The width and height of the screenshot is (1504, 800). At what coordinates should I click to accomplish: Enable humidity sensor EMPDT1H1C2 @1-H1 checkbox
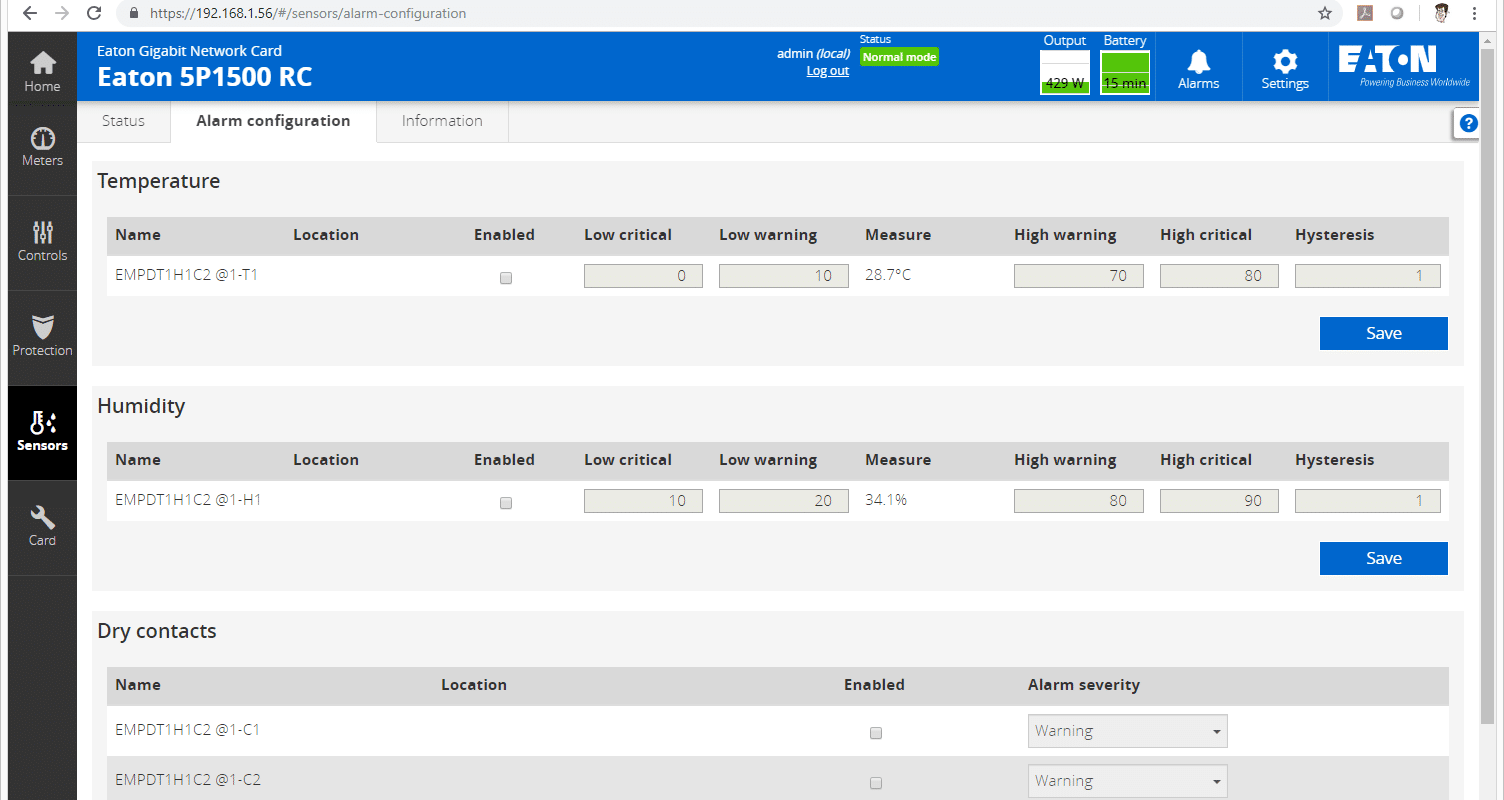[x=505, y=503]
